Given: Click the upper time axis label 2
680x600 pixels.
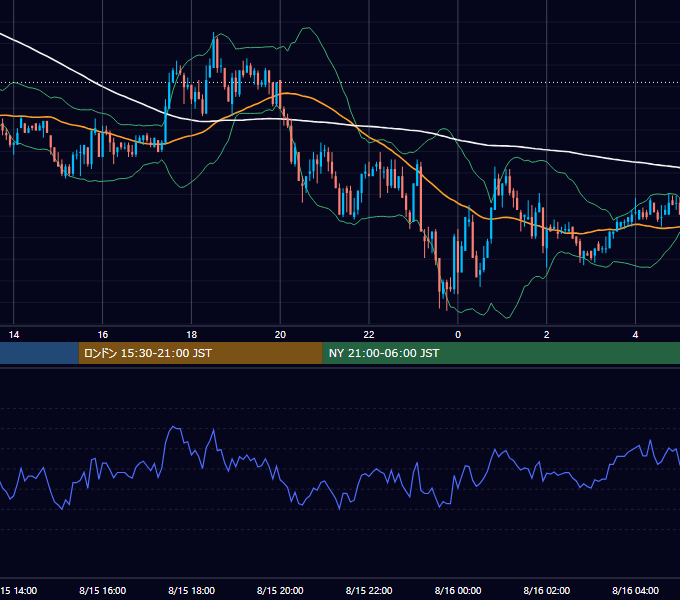Looking at the screenshot, I should tap(546, 335).
